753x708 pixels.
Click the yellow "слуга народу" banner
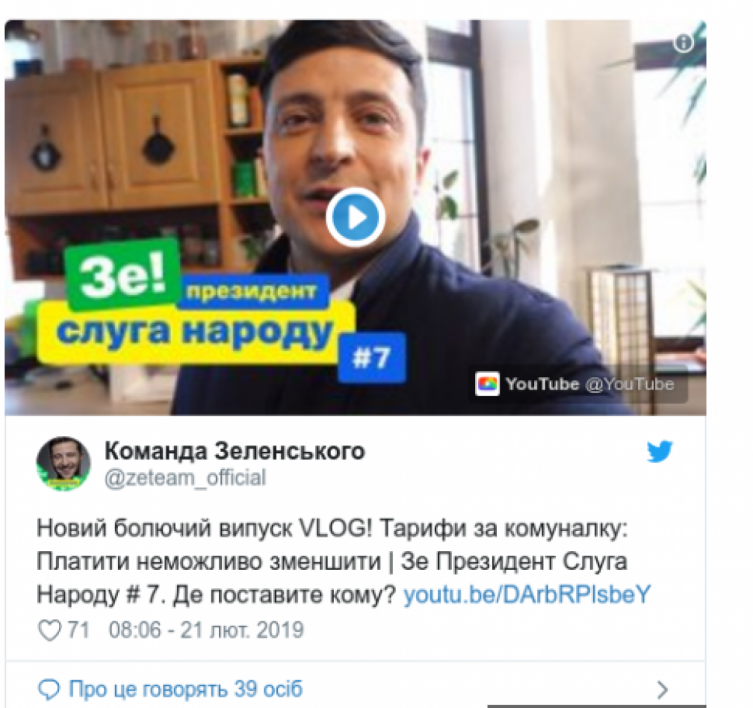[196, 332]
